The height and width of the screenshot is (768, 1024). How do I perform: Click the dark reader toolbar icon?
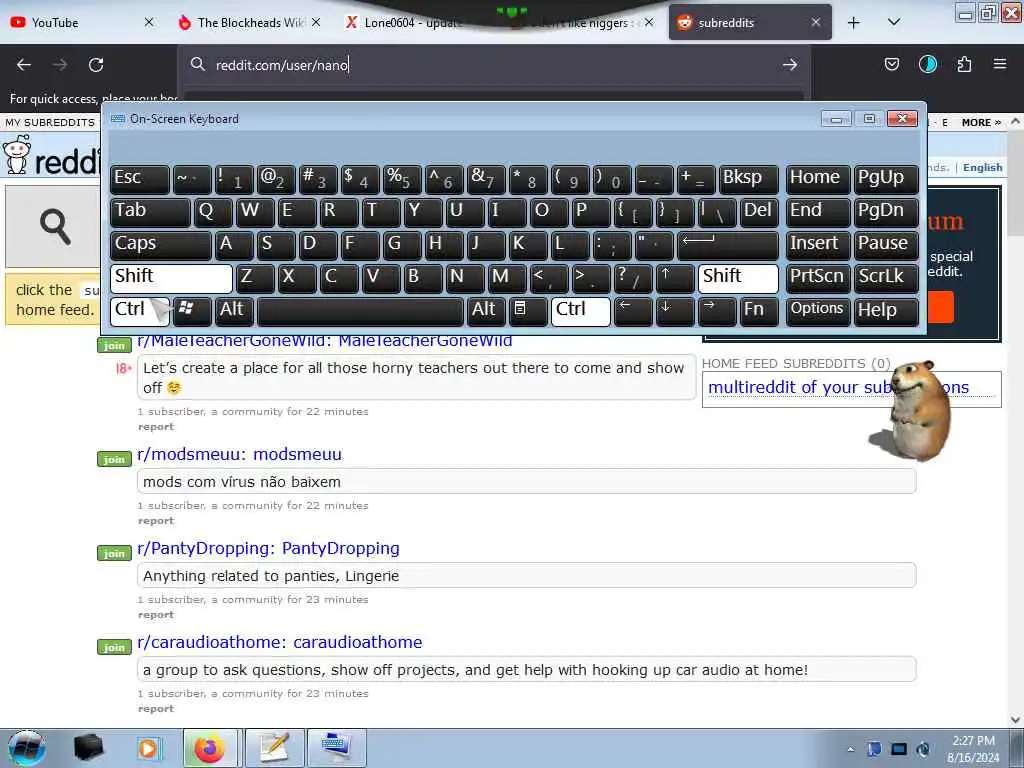point(927,64)
